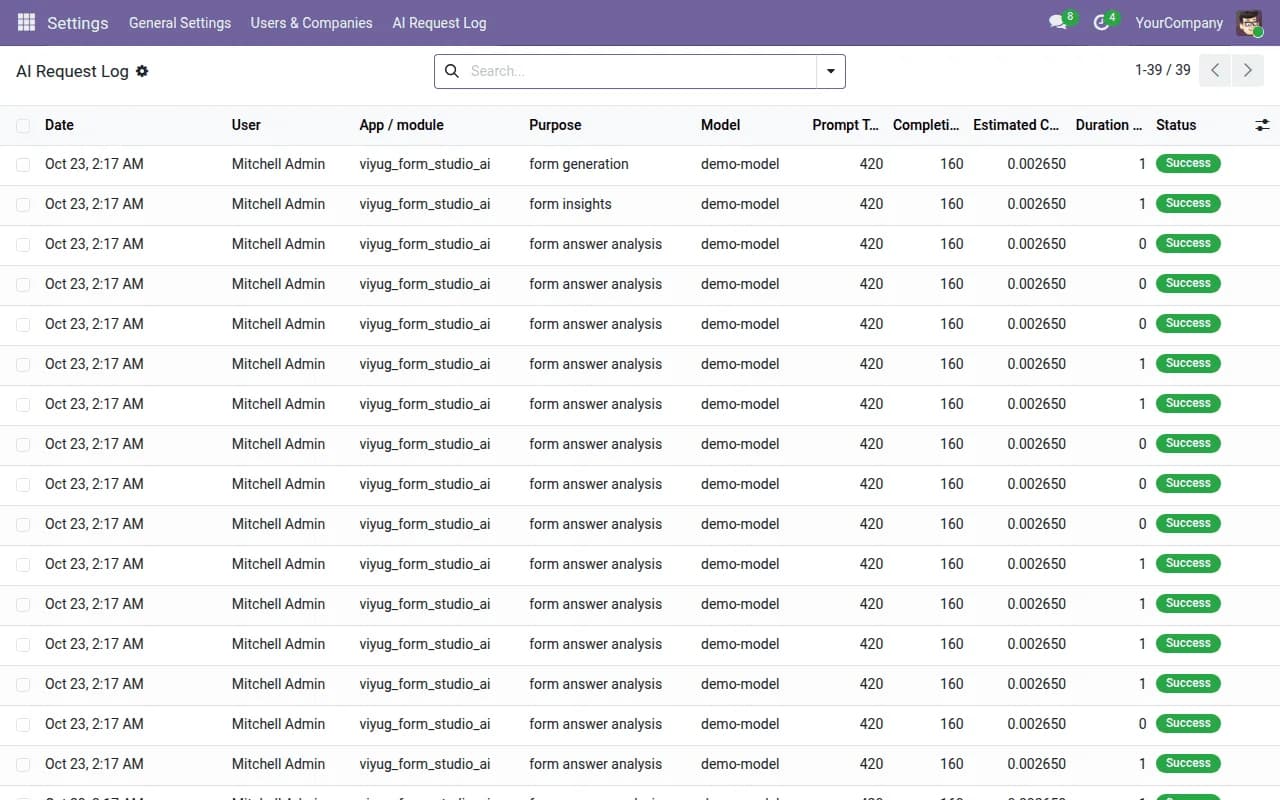The height and width of the screenshot is (800, 1280).
Task: Open the Users & Companies menu
Action: click(311, 22)
